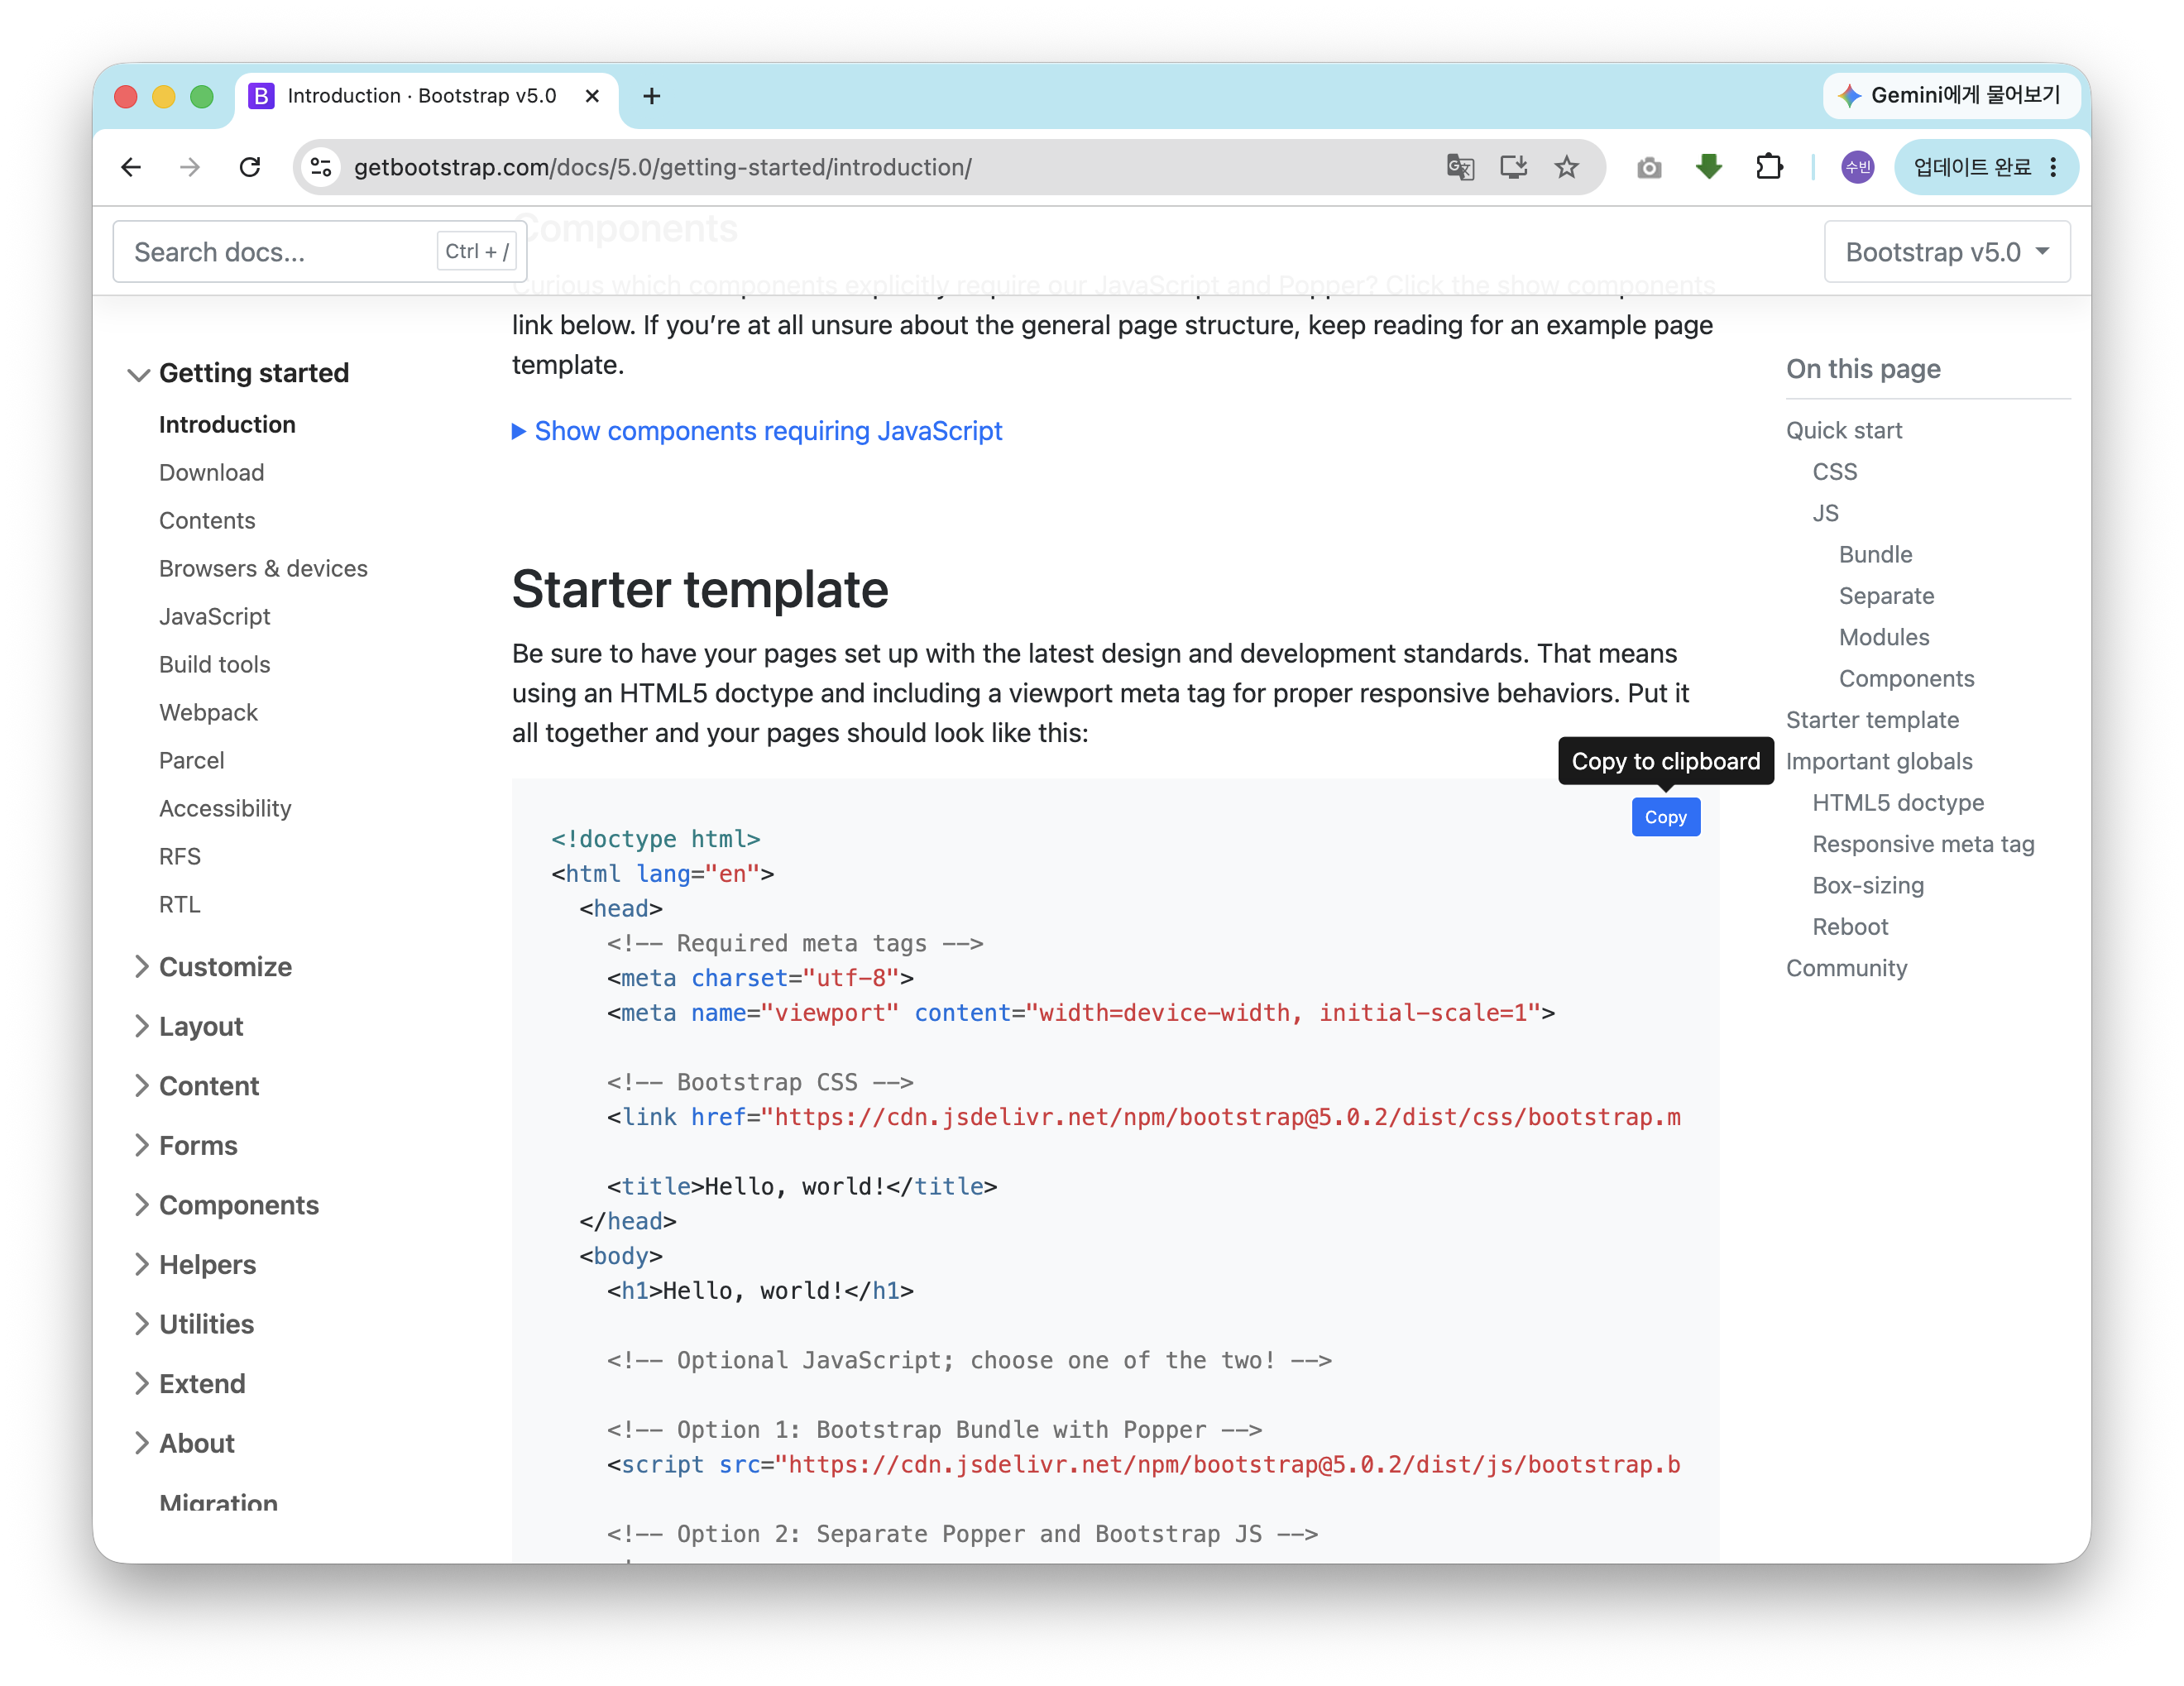Reload the current page
The image size is (2184, 1686).
[250, 167]
